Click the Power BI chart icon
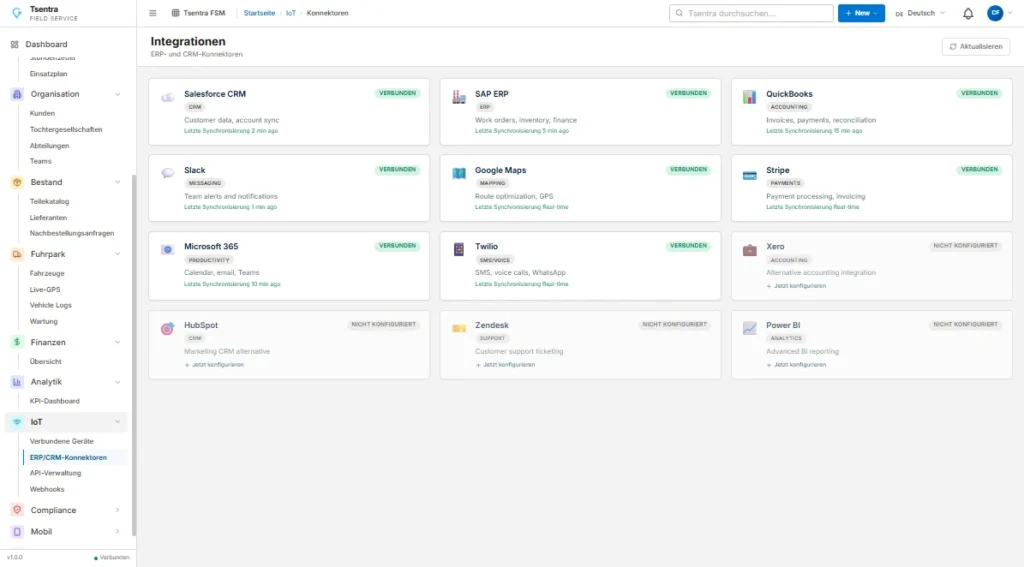 750,328
